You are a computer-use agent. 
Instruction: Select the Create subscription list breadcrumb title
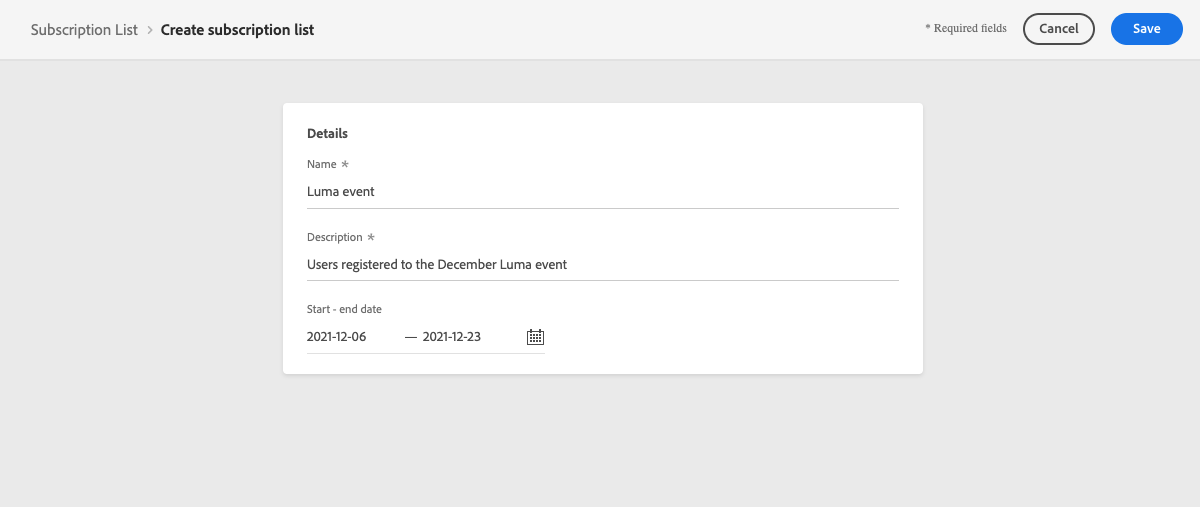coord(237,30)
